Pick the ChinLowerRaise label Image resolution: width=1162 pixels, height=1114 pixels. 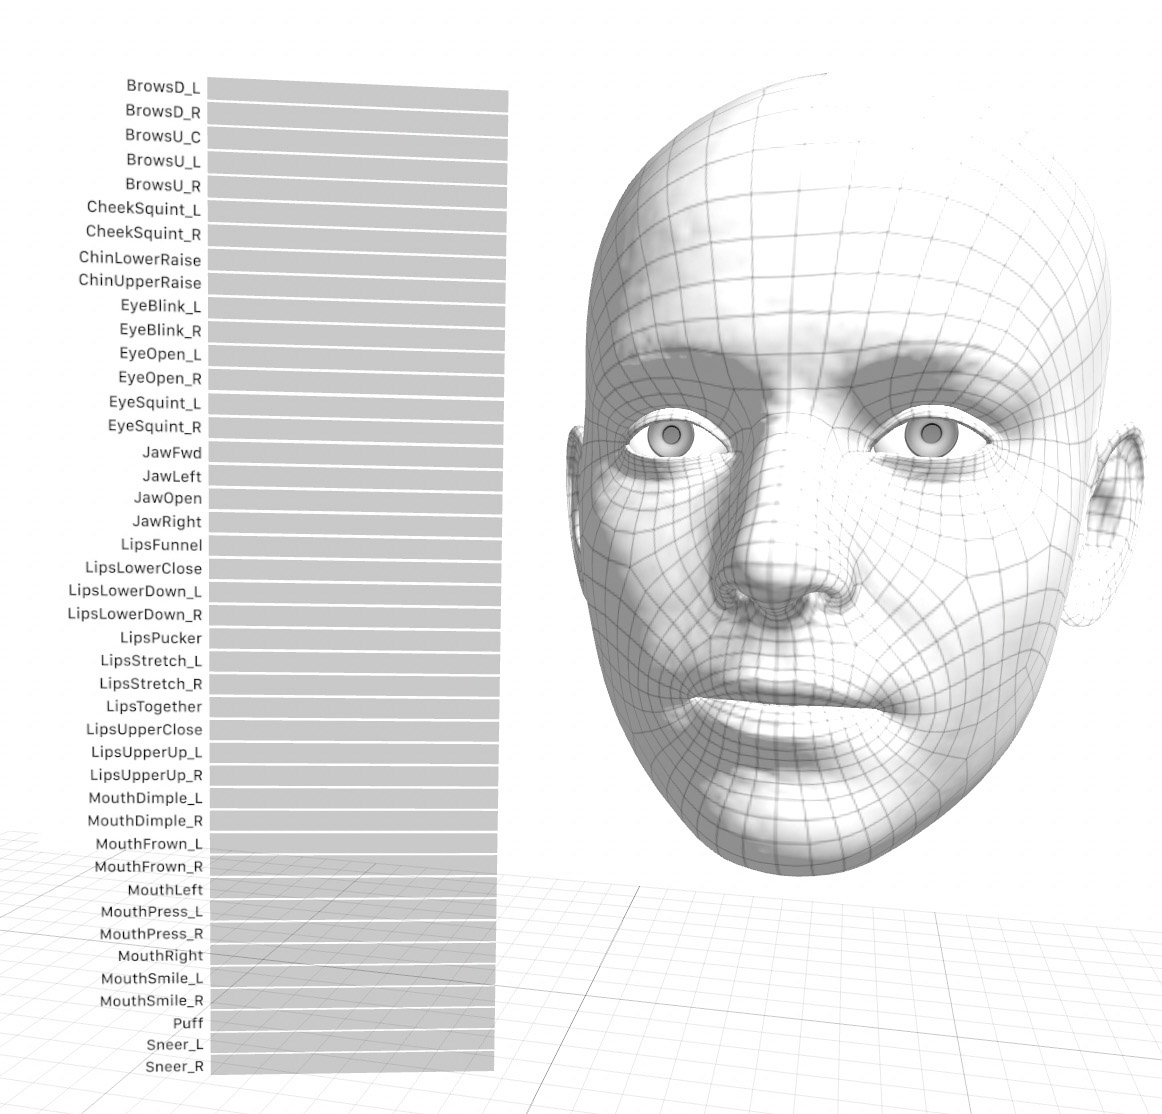(140, 259)
